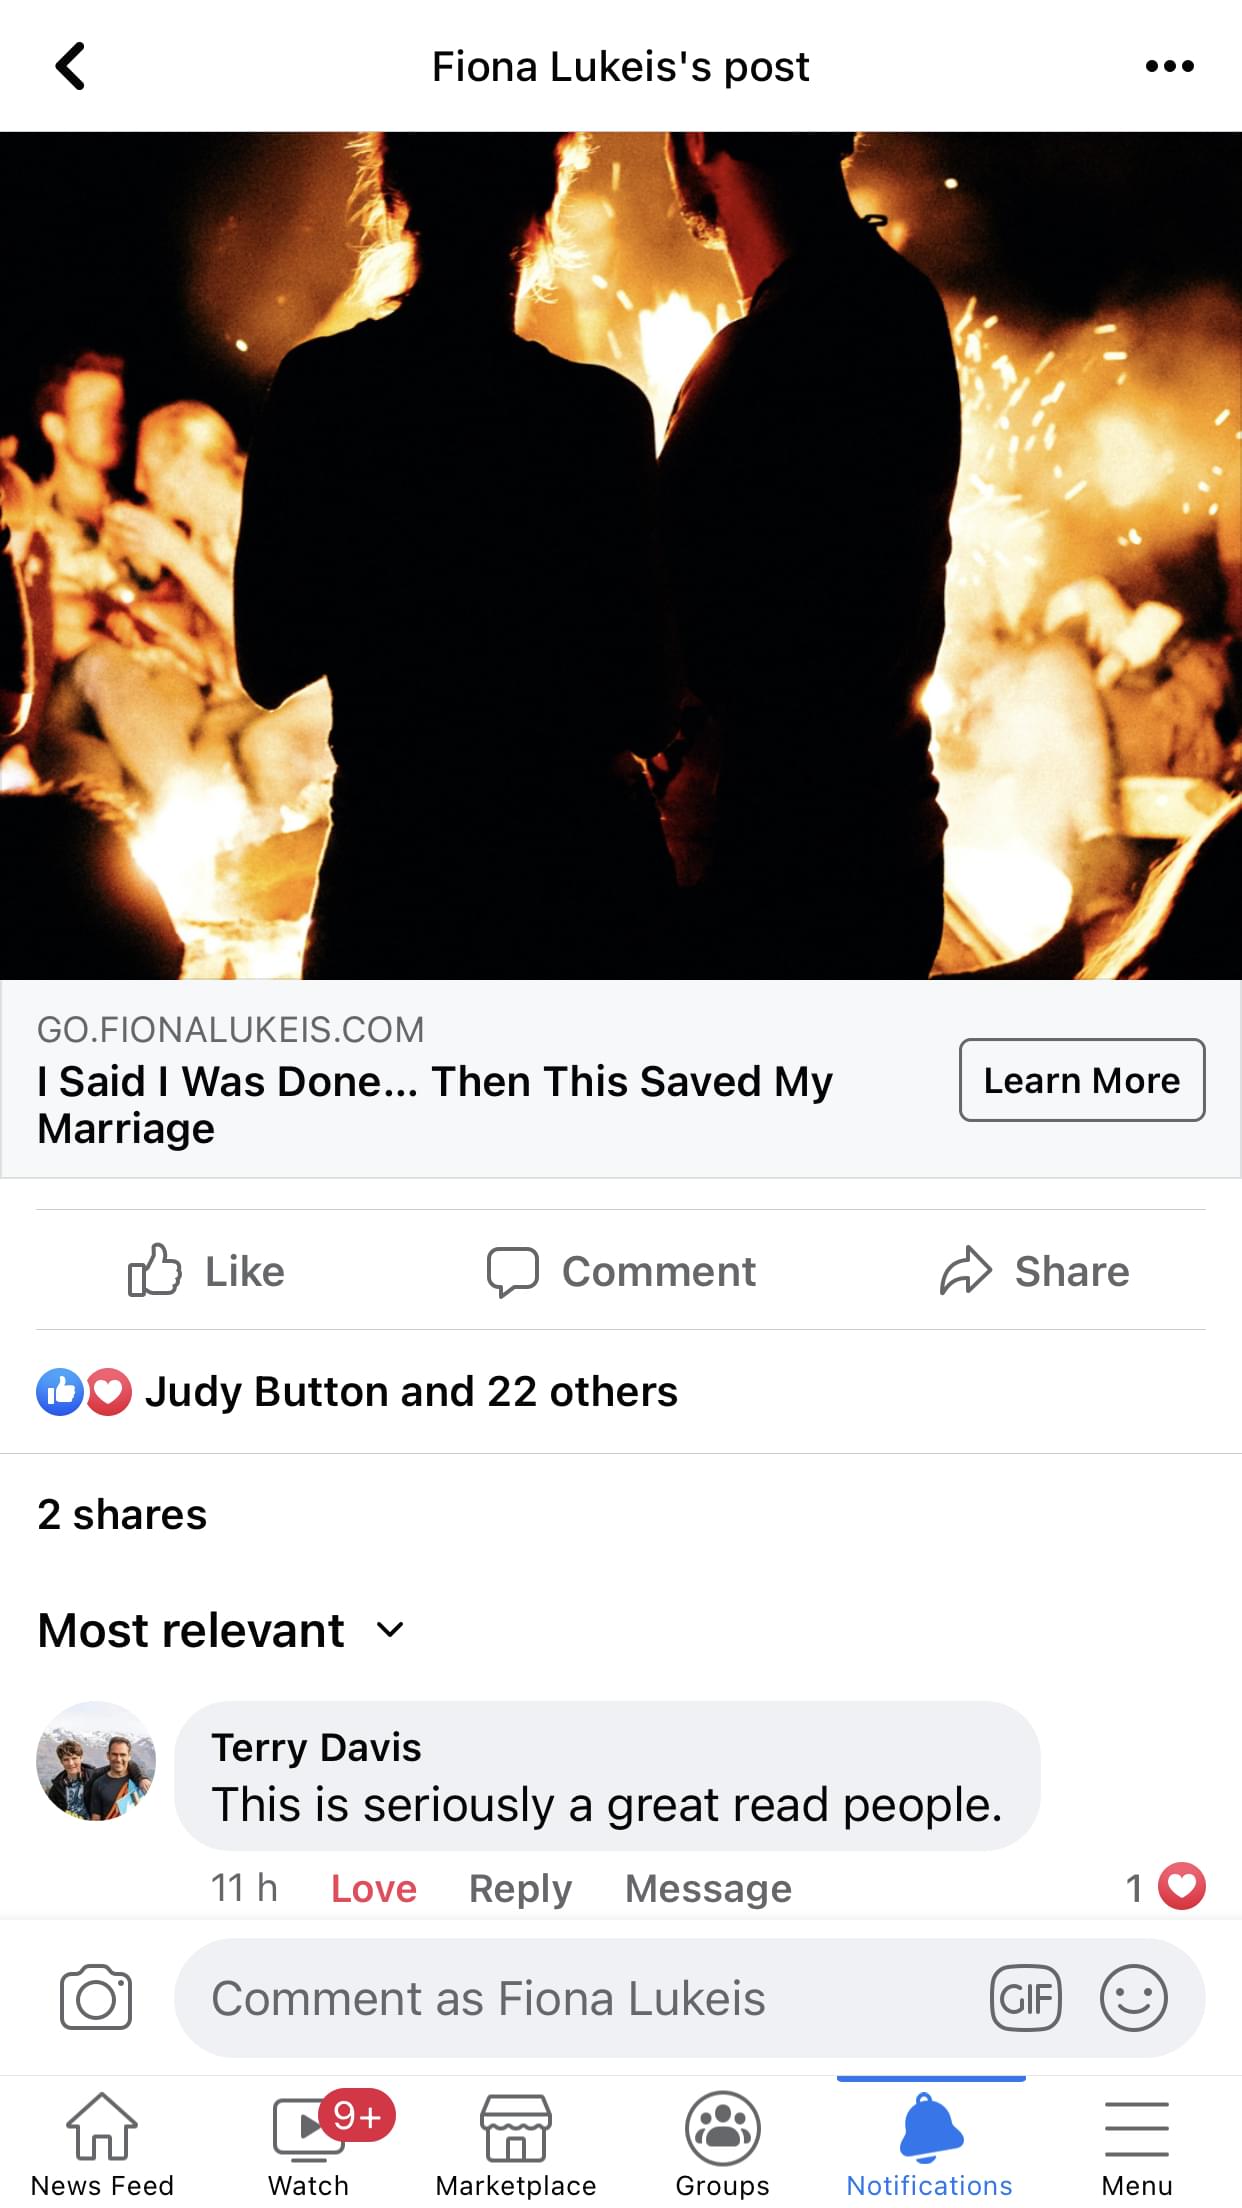The height and width of the screenshot is (2208, 1242).
Task: Tap the heart reaction on Terry's comment
Action: 1181,1887
